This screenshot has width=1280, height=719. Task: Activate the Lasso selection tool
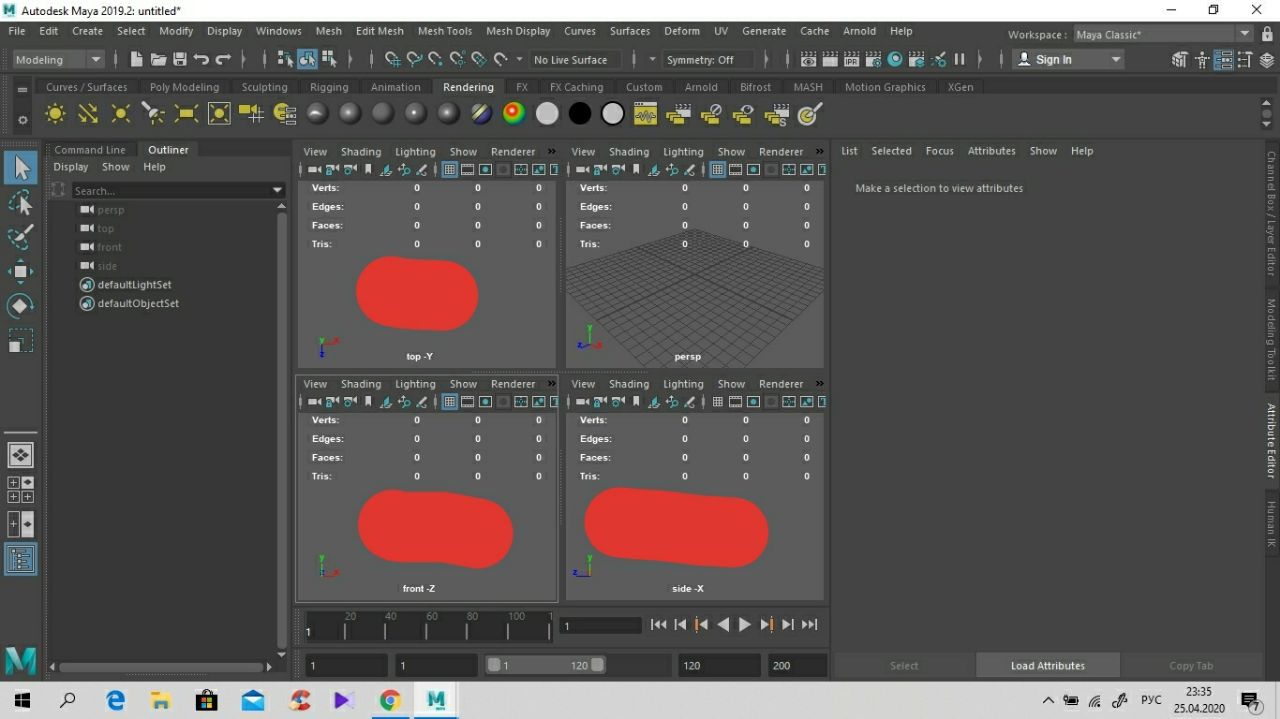coord(20,203)
